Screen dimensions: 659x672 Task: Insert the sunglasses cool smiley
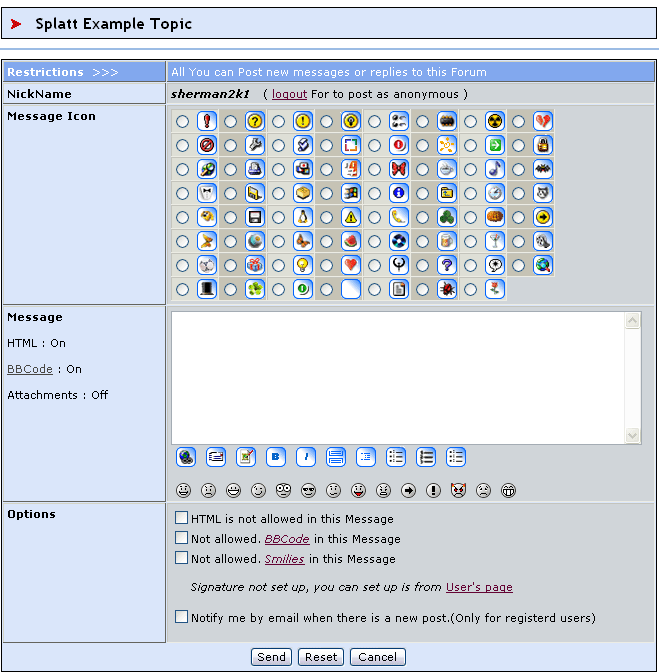pyautogui.click(x=309, y=491)
